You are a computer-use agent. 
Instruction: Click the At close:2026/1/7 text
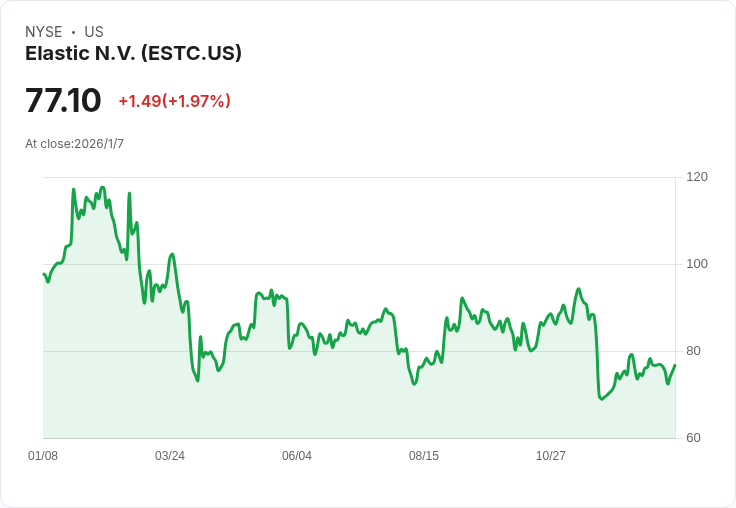point(75,144)
